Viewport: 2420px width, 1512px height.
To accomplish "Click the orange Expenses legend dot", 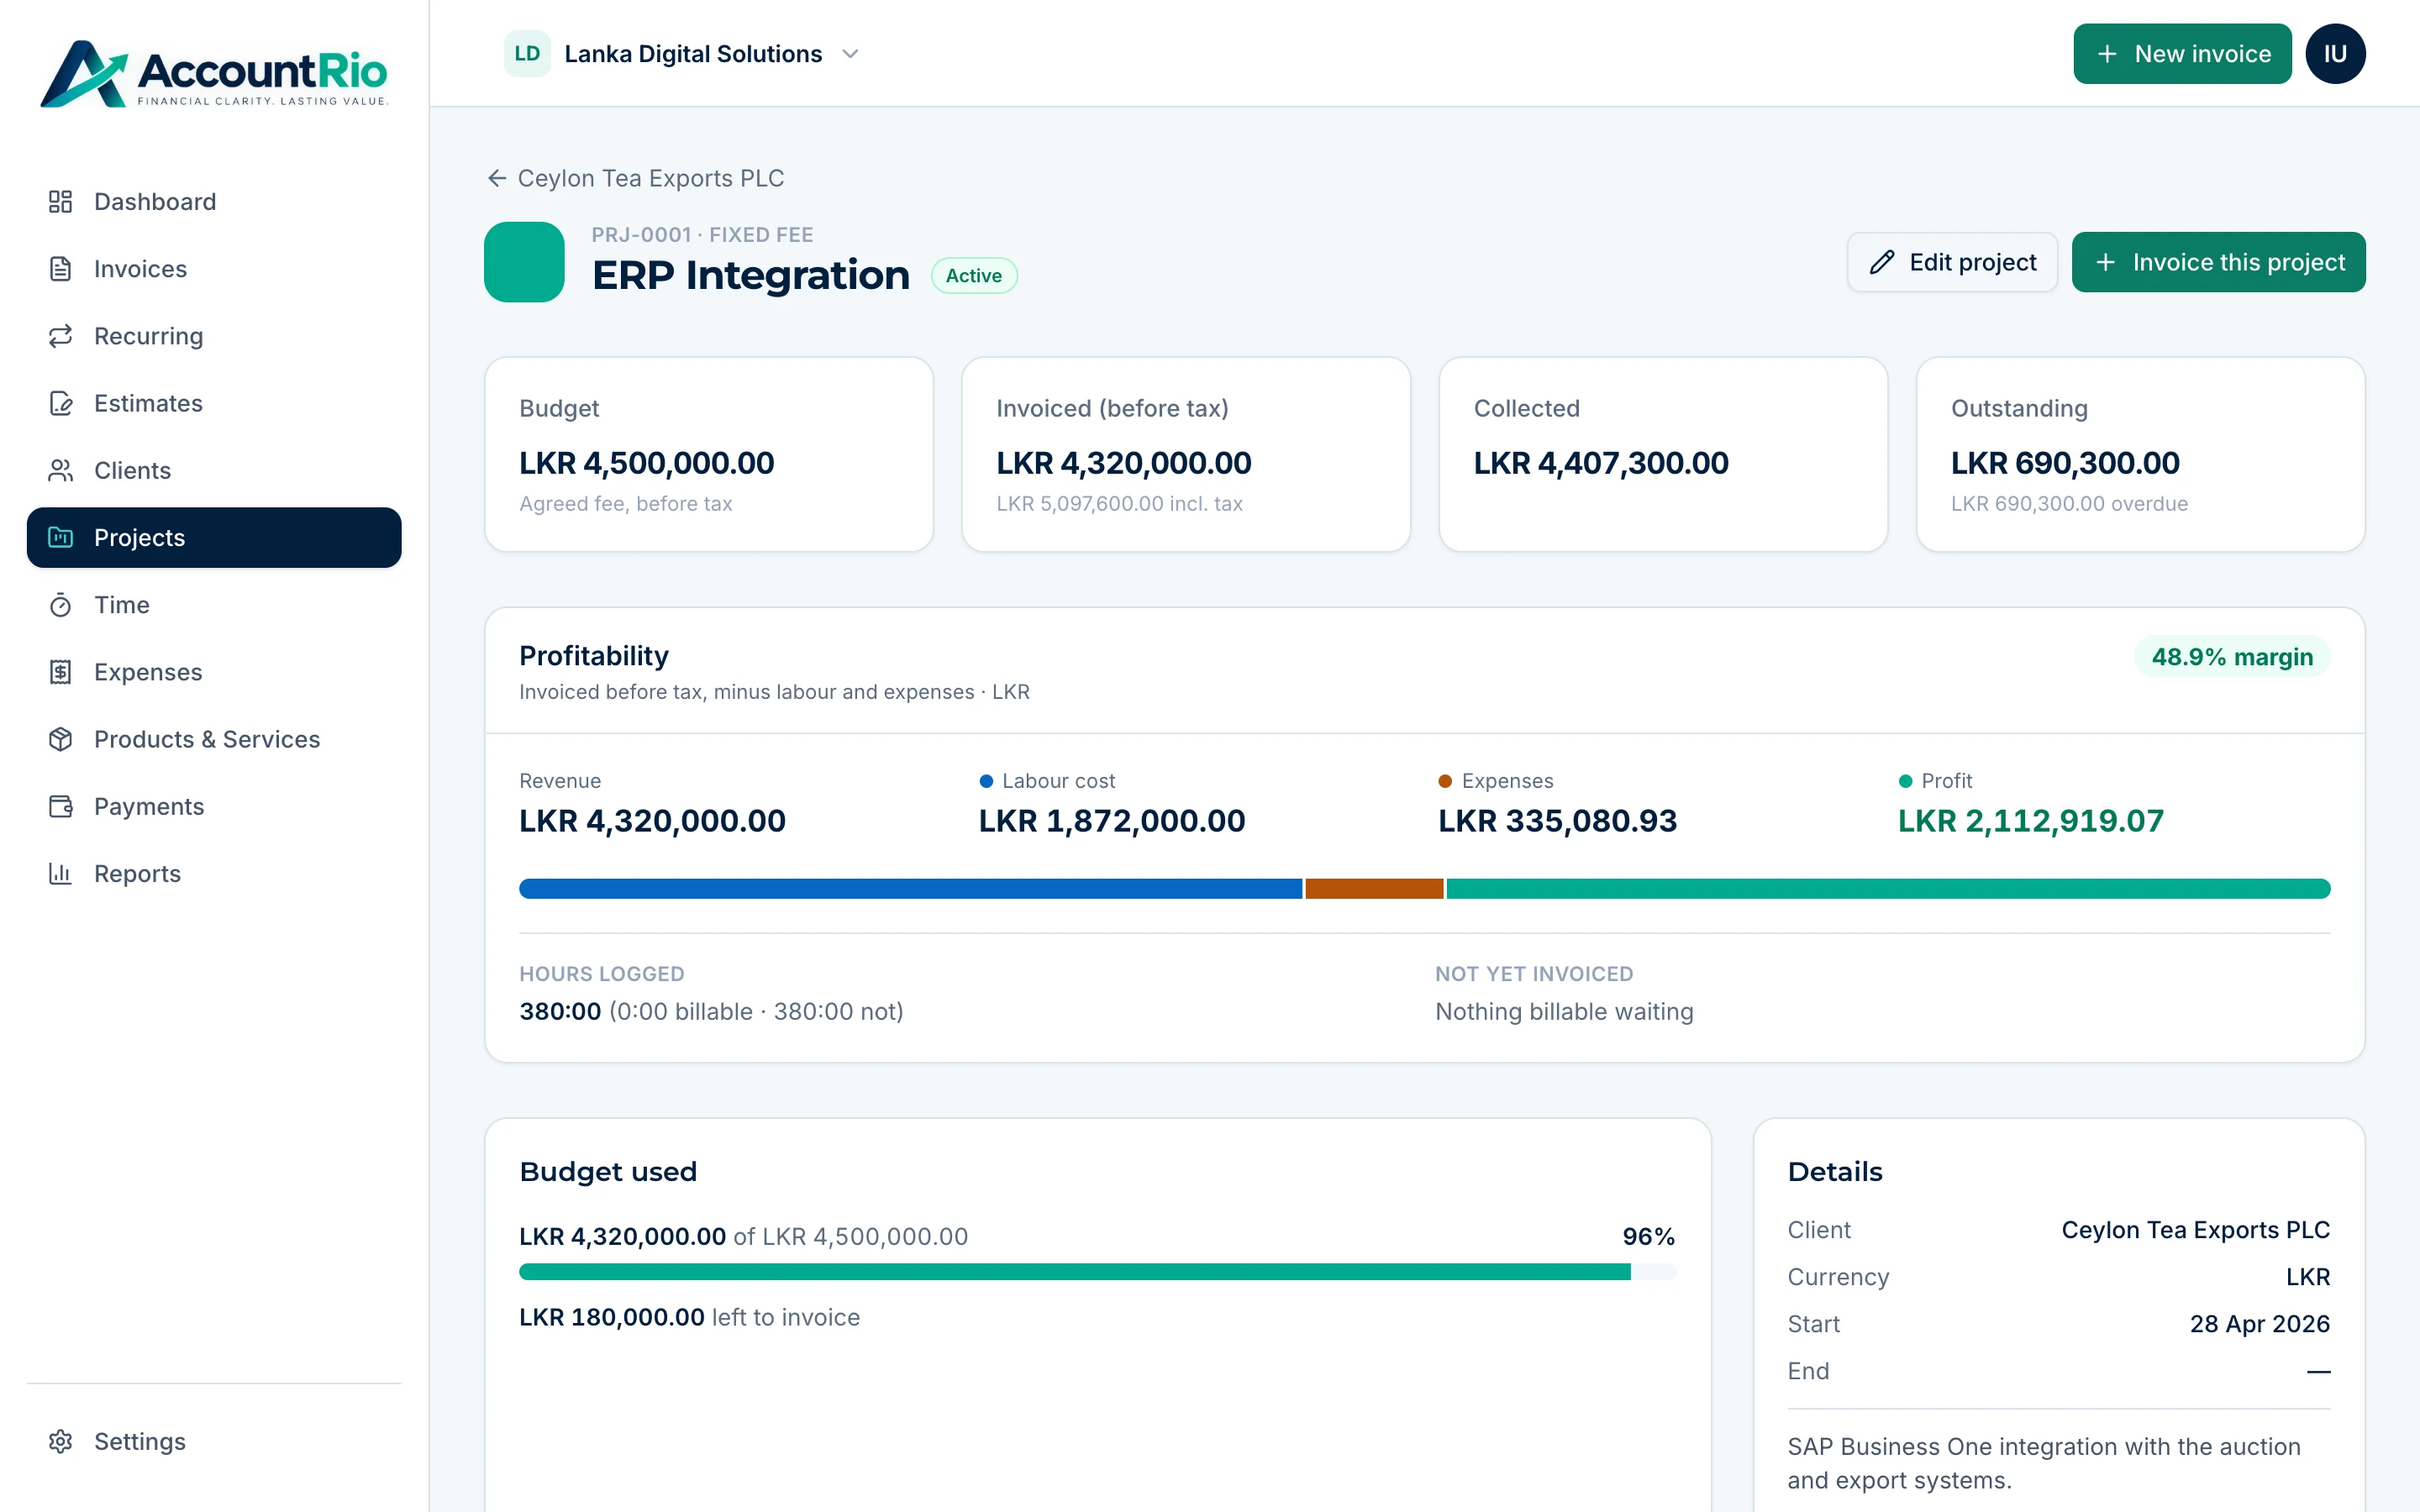I will 1445,781.
